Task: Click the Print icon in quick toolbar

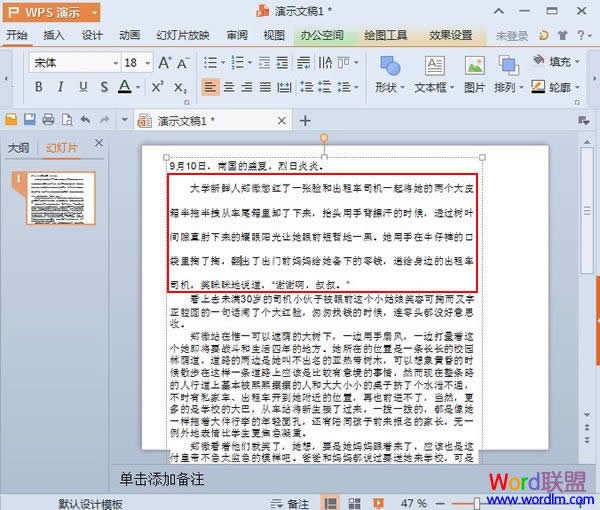Action: click(48, 120)
